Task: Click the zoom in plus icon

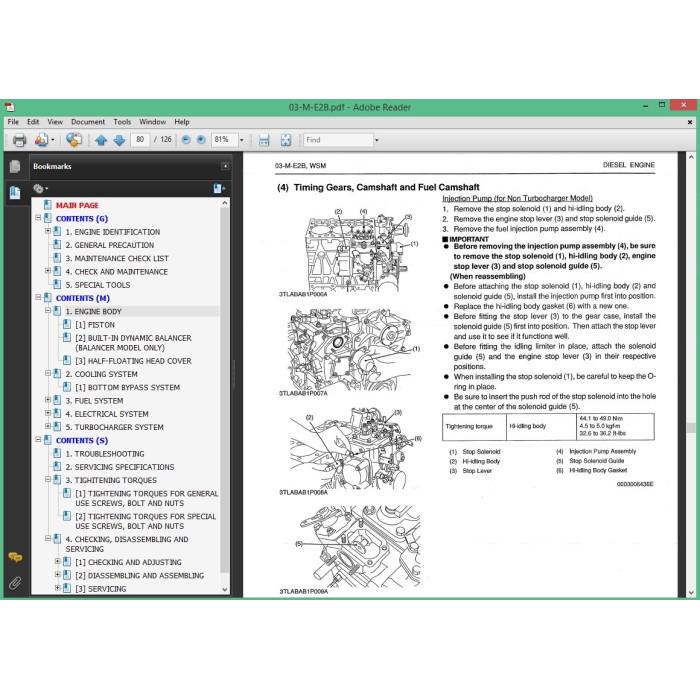Action: click(x=201, y=140)
